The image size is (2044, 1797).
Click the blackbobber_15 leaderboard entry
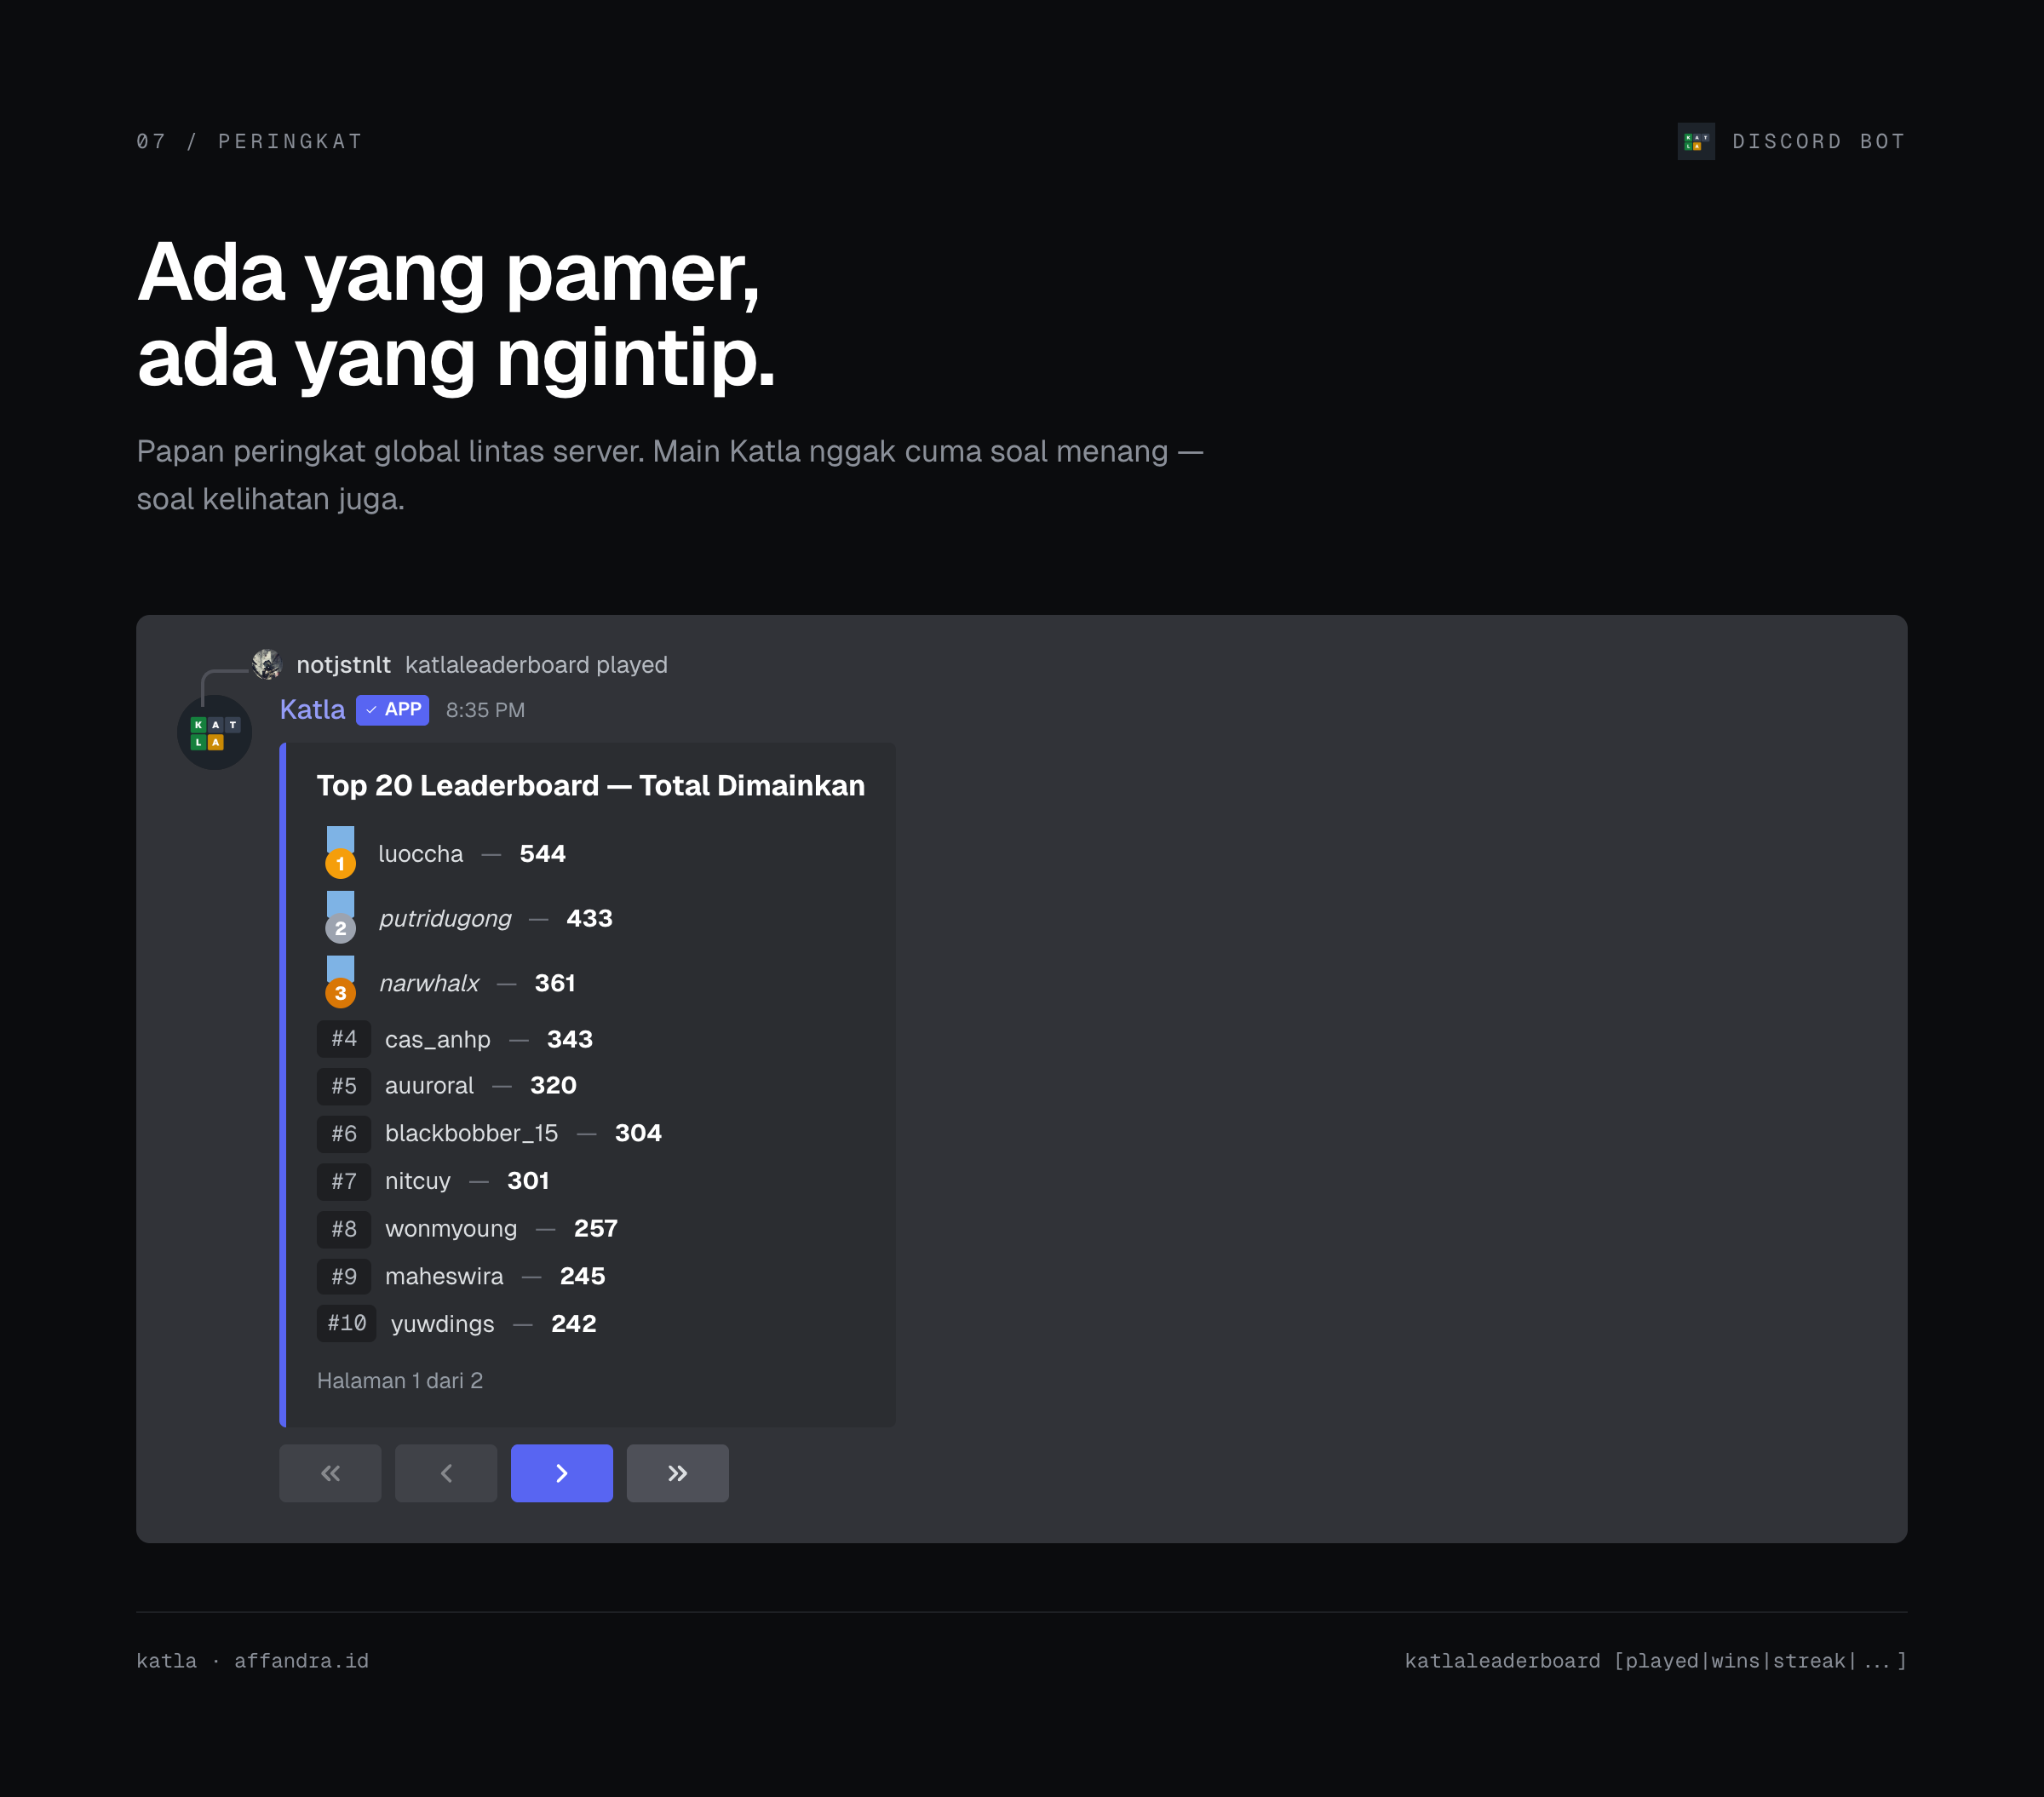coord(471,1133)
